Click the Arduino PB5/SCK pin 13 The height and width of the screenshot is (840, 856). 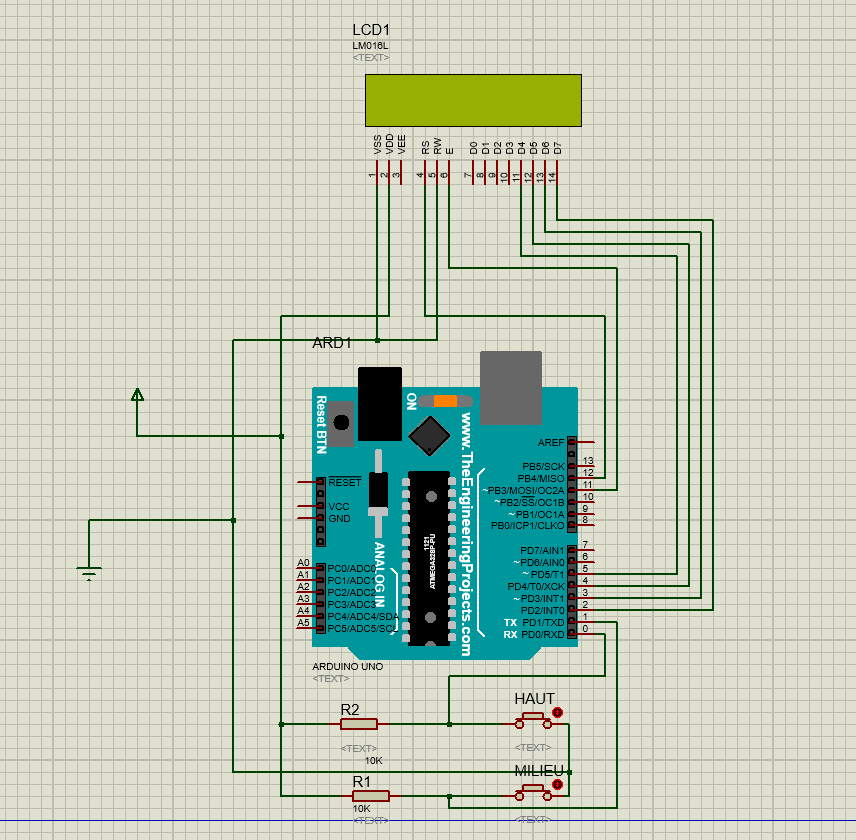(x=582, y=466)
